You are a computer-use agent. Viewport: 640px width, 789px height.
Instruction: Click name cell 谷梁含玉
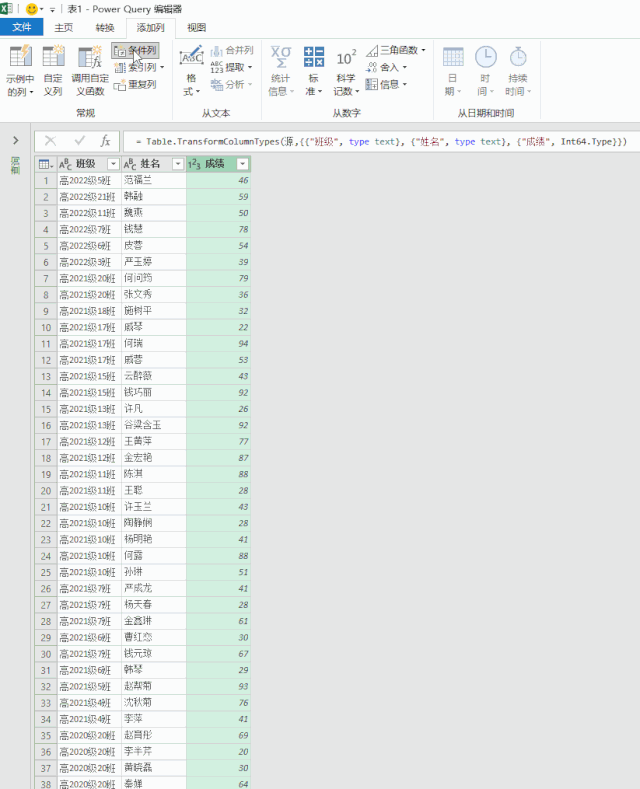pyautogui.click(x=153, y=425)
